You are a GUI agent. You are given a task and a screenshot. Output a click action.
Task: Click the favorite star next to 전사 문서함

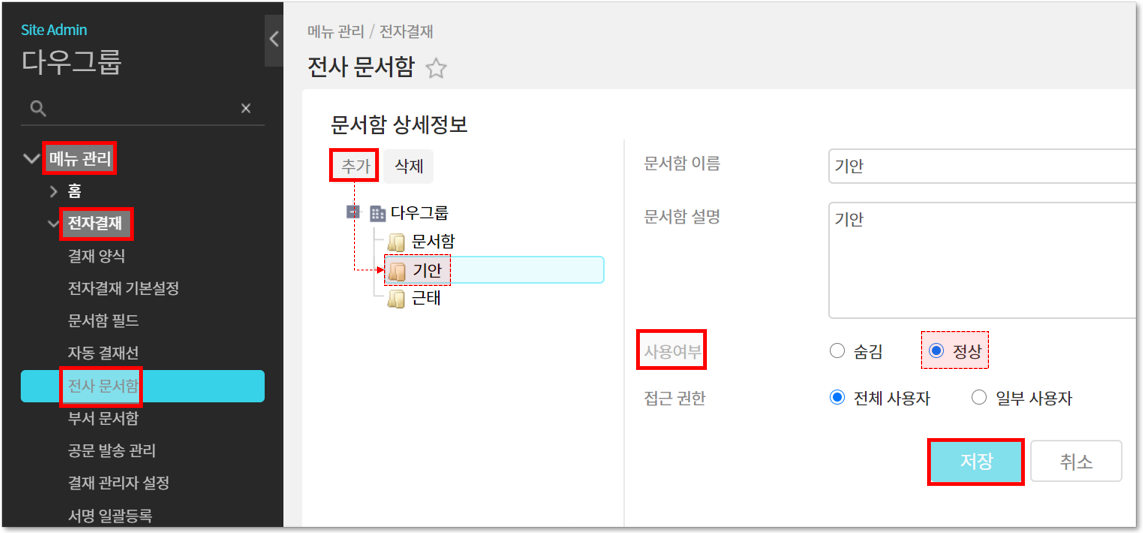click(x=436, y=69)
